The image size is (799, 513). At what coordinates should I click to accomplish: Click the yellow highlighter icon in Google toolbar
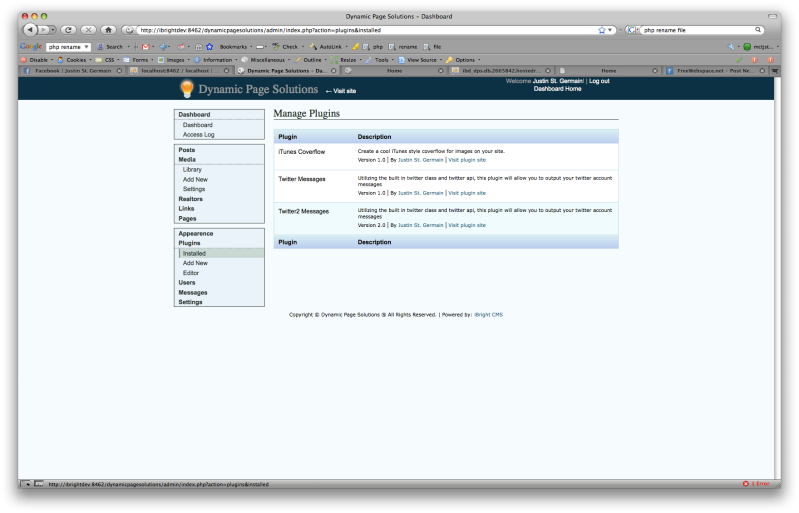356,47
